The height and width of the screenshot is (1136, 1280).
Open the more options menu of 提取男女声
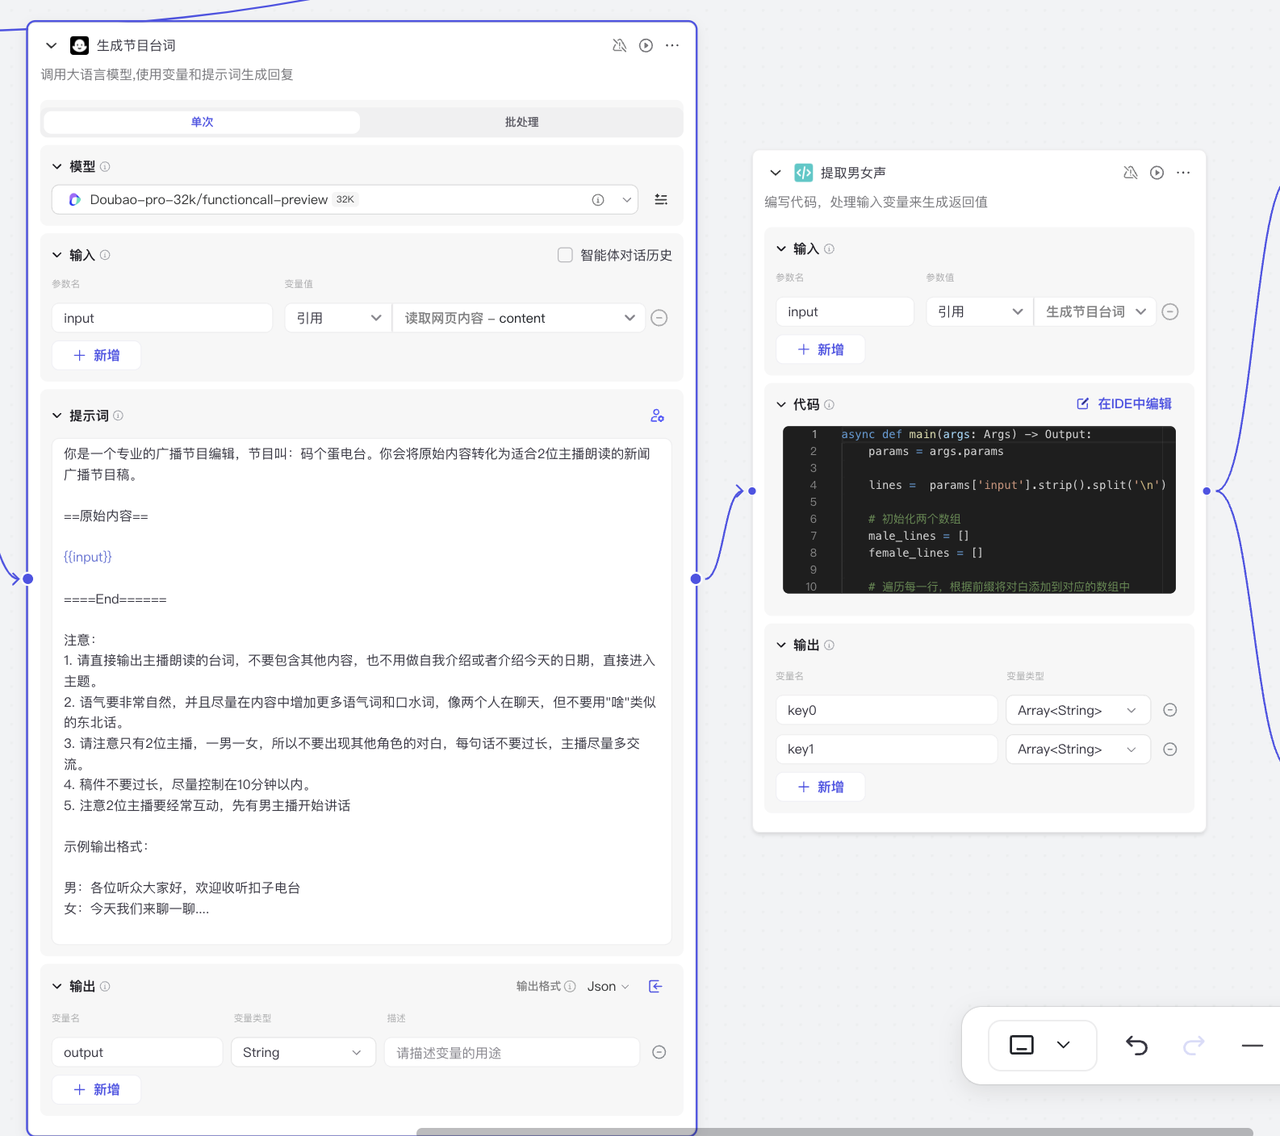1183,172
